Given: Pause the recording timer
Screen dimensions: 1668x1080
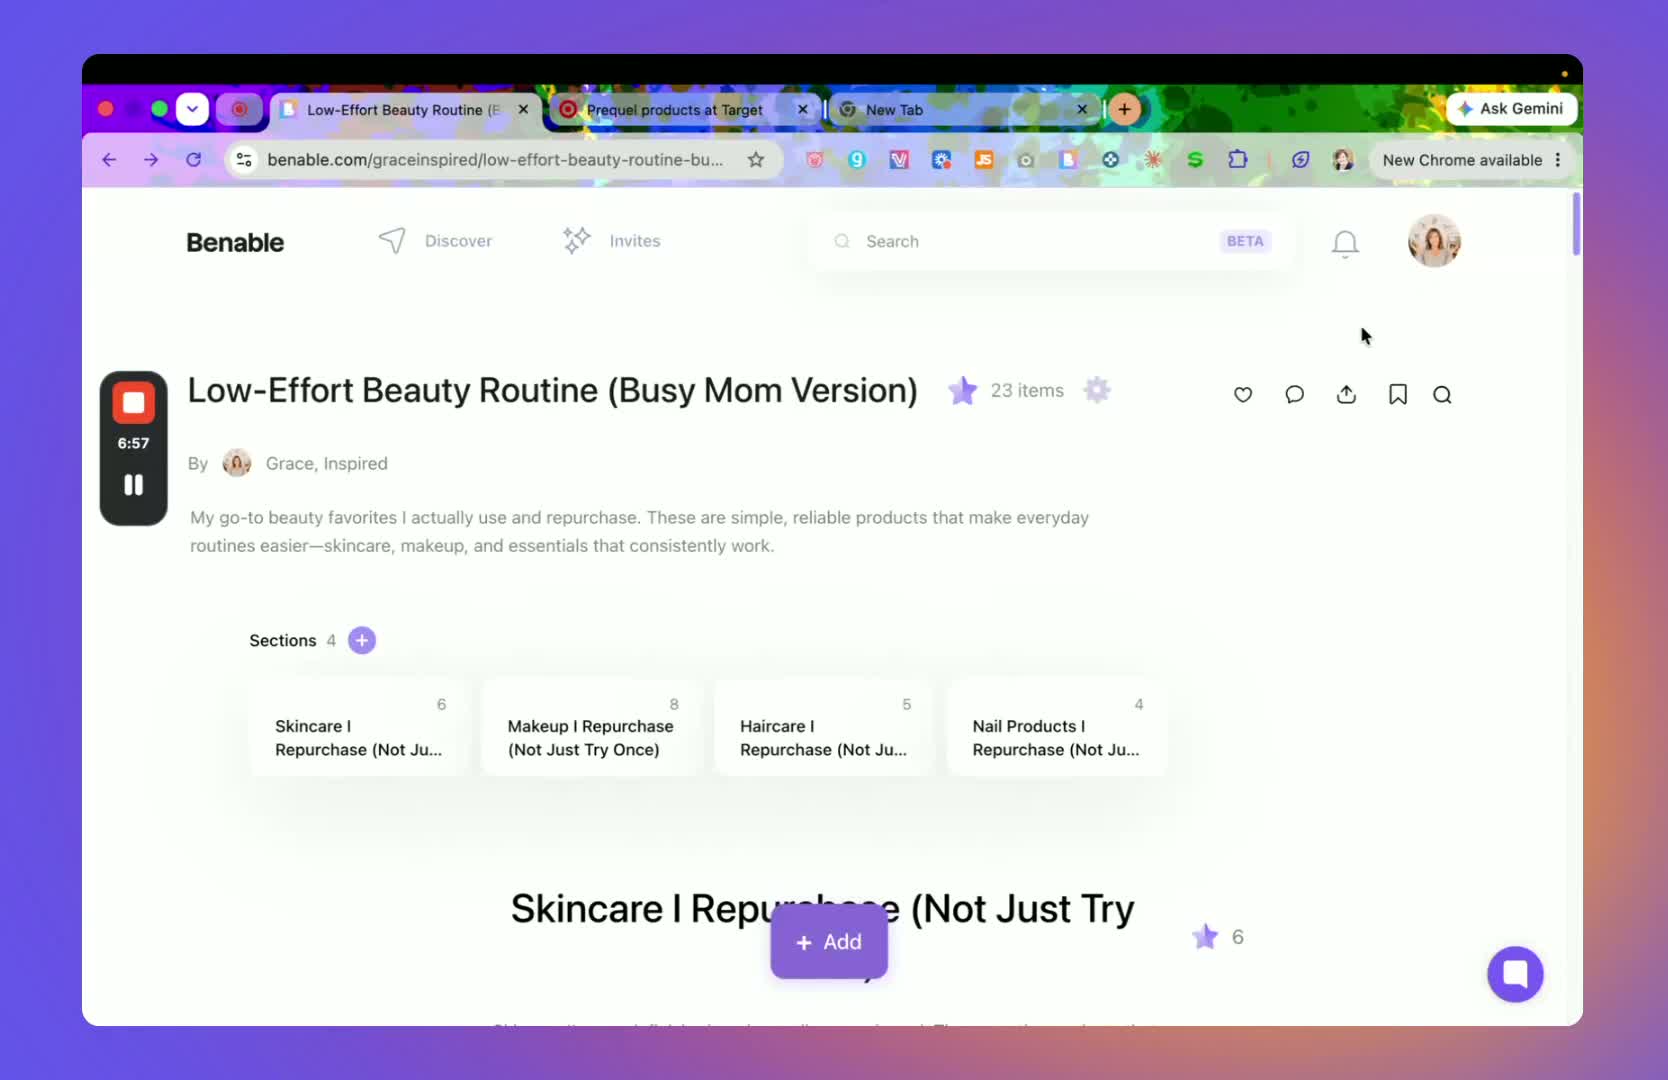Looking at the screenshot, I should click(x=133, y=485).
